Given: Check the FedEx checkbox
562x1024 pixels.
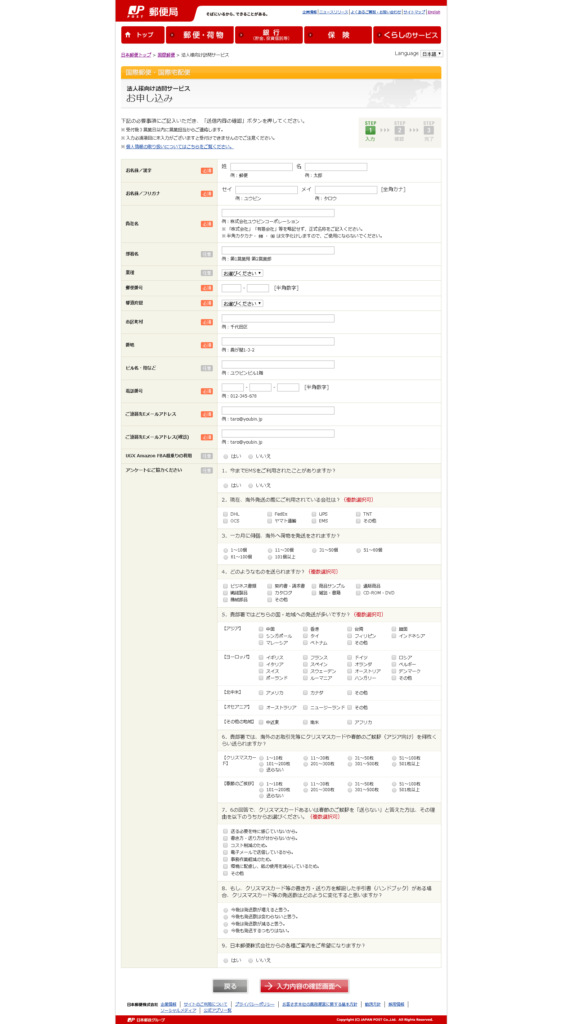Looking at the screenshot, I should [270, 514].
